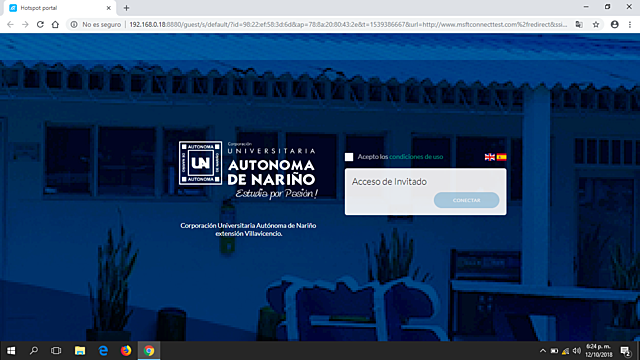Screen dimensions: 640x360
Task: Open the Windows Start menu
Action: [x=11, y=351]
